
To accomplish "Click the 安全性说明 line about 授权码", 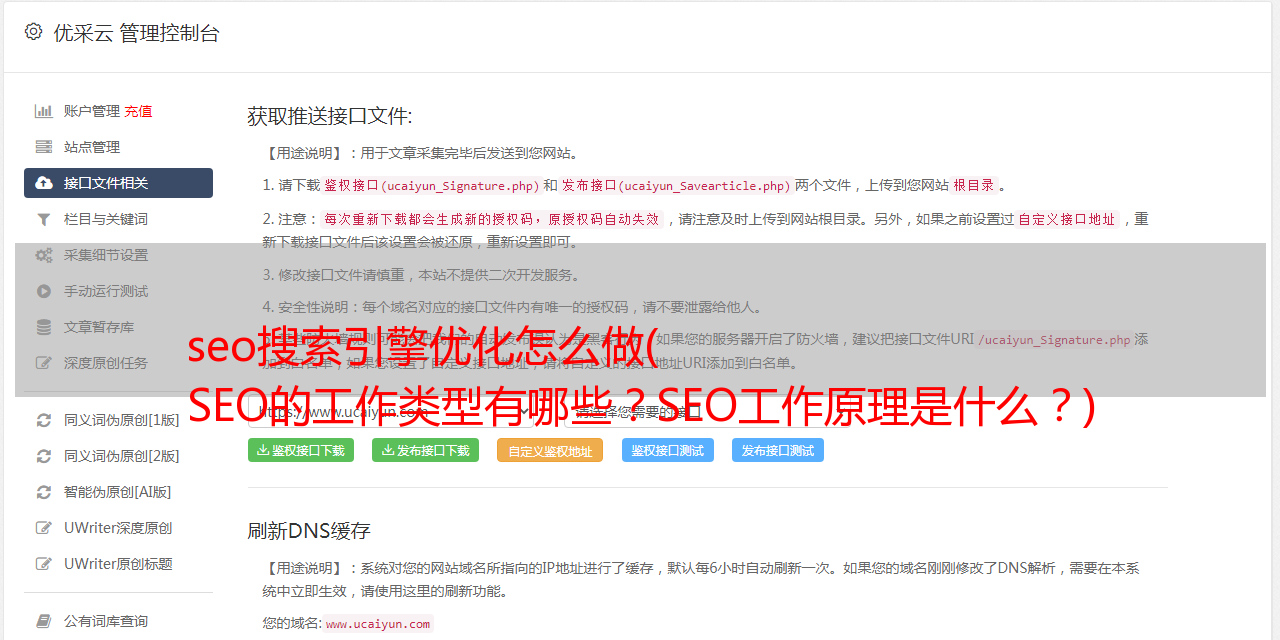I will pyautogui.click(x=512, y=307).
